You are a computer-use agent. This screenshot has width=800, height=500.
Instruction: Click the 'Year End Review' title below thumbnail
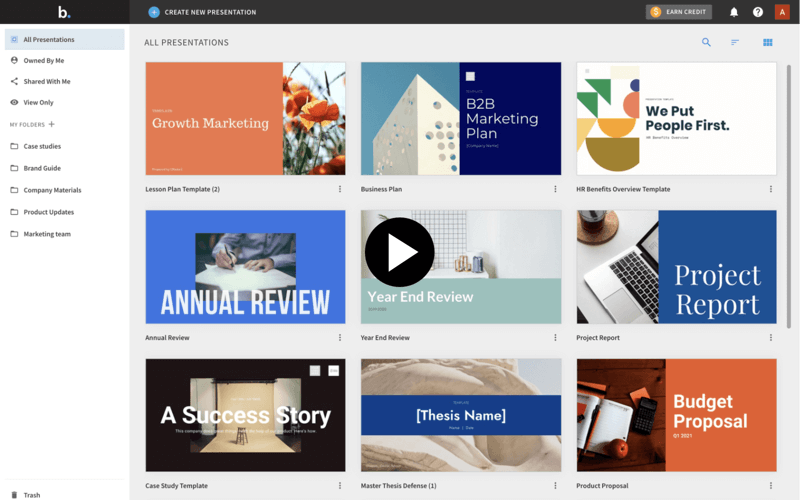[x=385, y=338]
